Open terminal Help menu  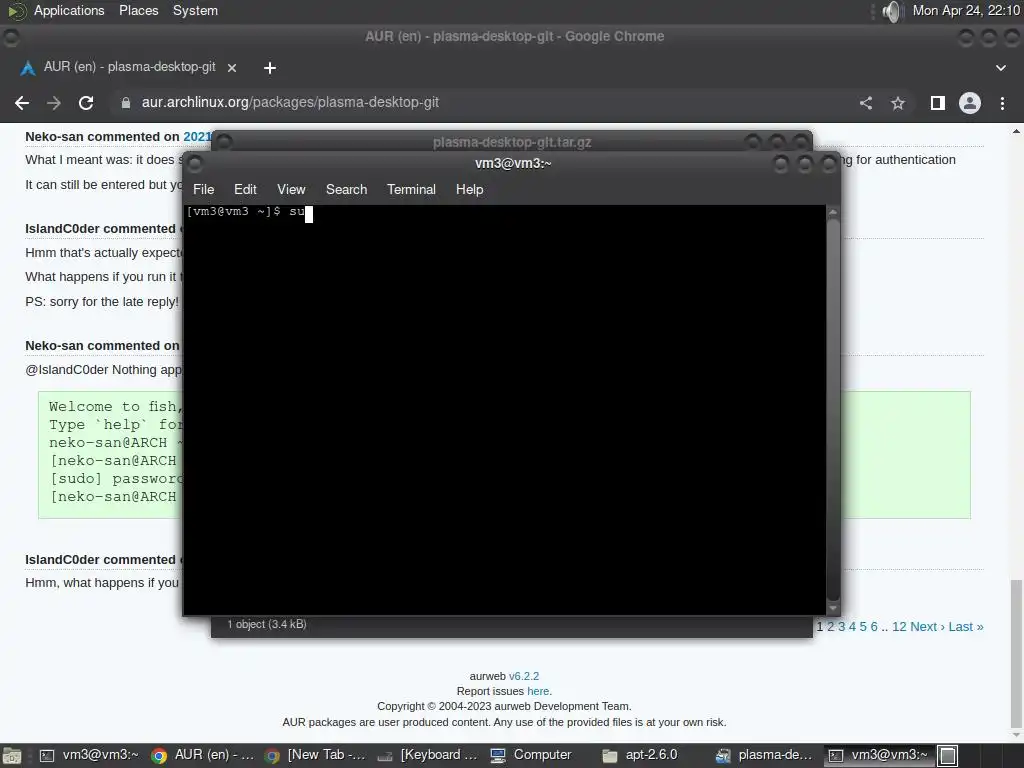pyautogui.click(x=469, y=189)
